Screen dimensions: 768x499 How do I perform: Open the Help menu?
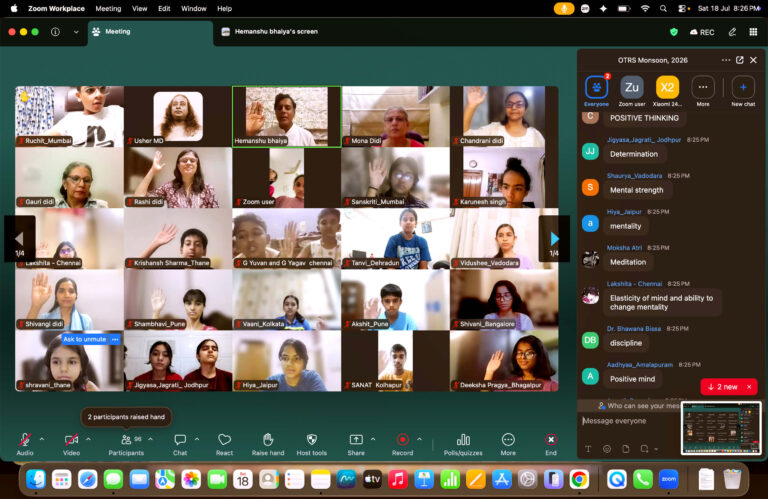click(x=224, y=8)
